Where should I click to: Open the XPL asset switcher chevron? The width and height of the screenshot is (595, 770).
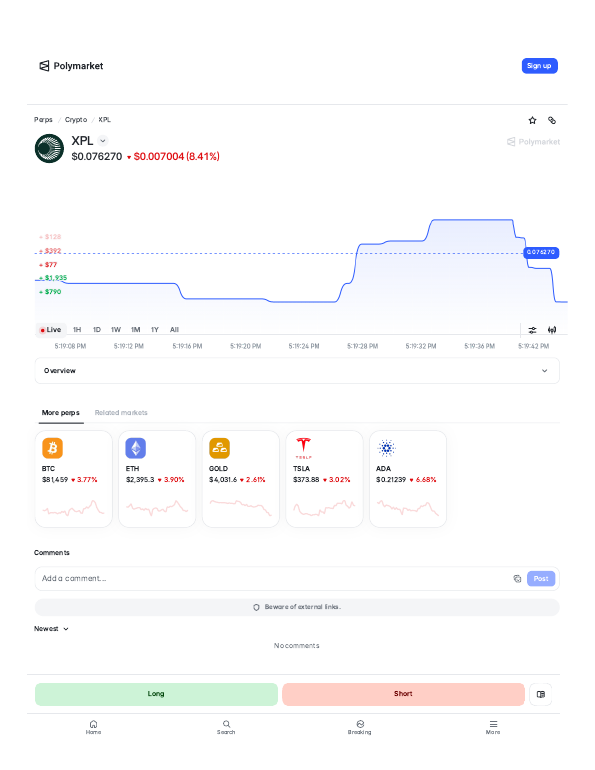click(x=103, y=141)
